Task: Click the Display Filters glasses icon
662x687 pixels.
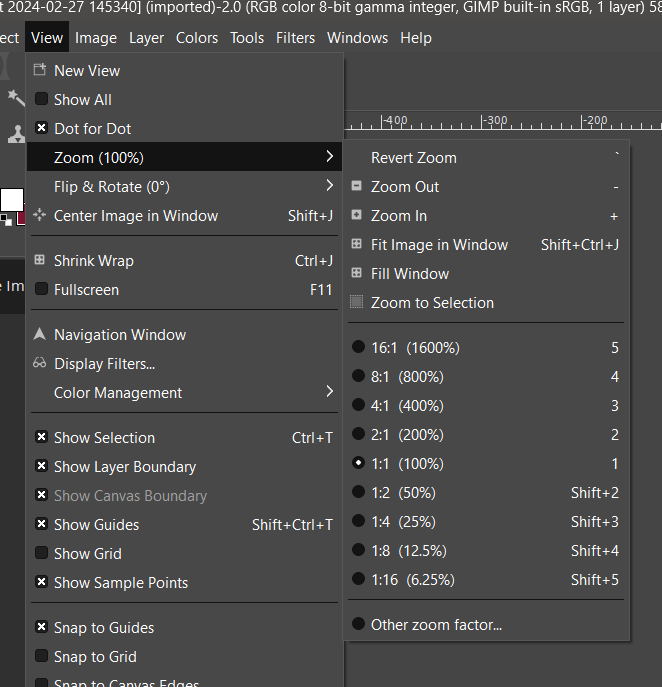Action: click(x=40, y=364)
